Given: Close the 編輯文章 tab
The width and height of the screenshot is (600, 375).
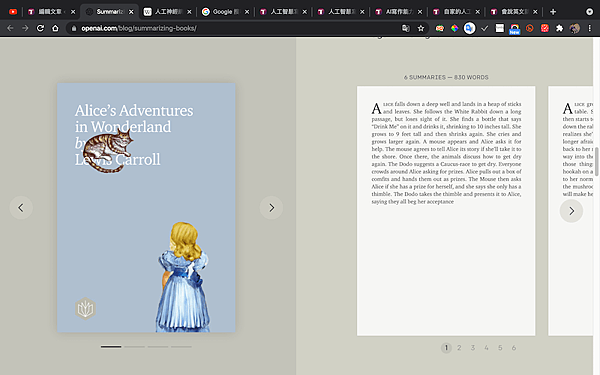Looking at the screenshot, I should coord(73,12).
